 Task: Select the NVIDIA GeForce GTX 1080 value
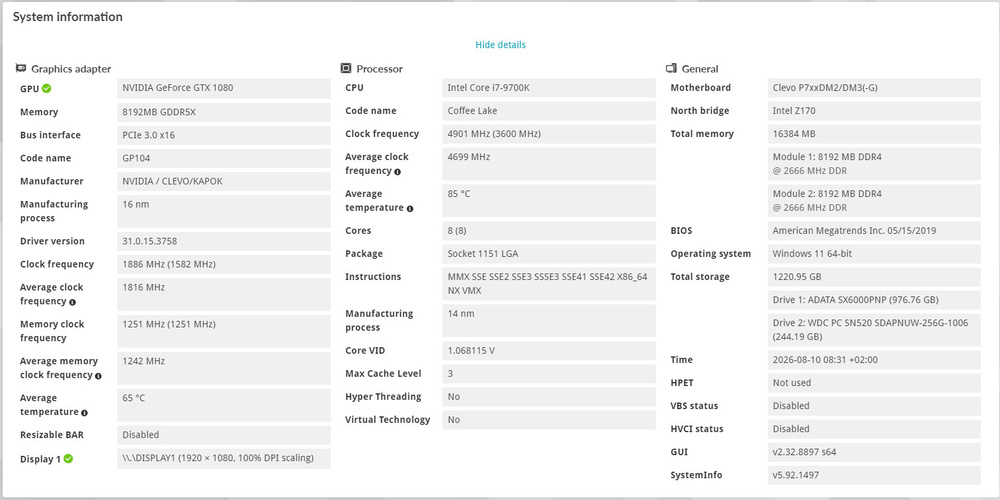(x=224, y=88)
